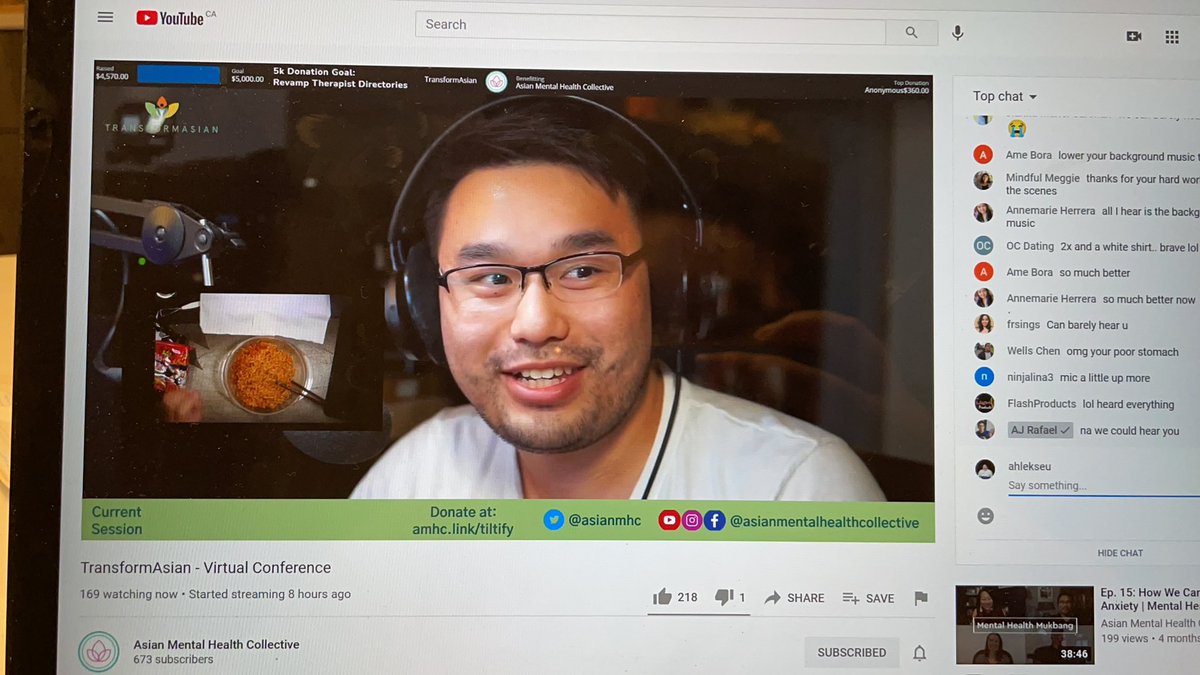Toggle notification bell for the channel
The width and height of the screenshot is (1200, 675).
(919, 653)
